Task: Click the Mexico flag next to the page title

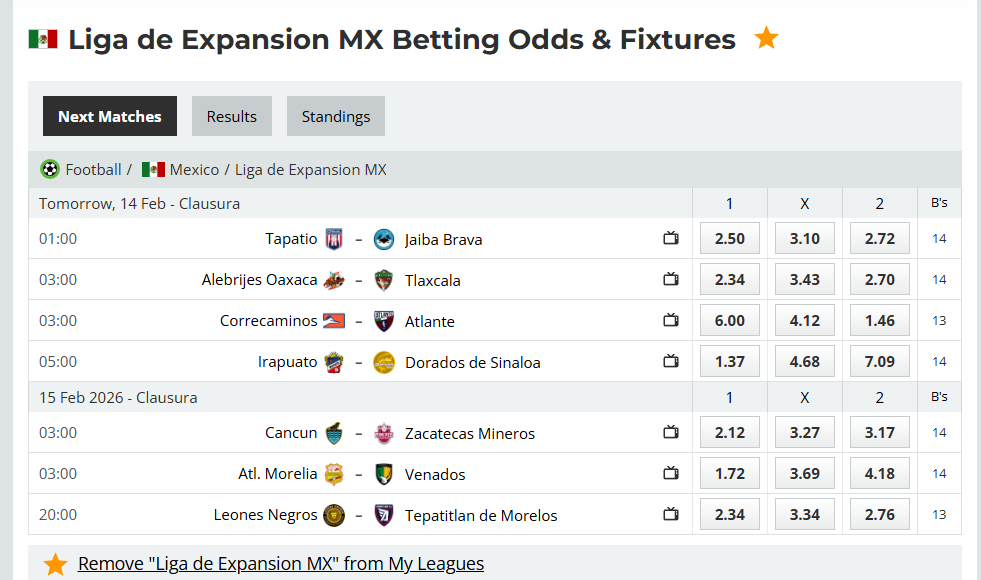Action: (x=41, y=39)
